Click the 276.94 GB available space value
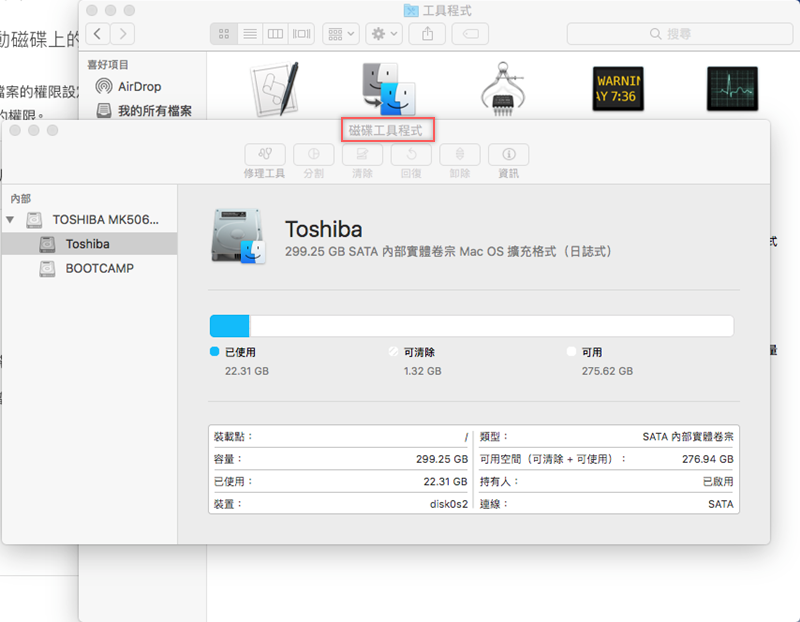Viewport: 800px width, 622px height. pyautogui.click(x=708, y=459)
